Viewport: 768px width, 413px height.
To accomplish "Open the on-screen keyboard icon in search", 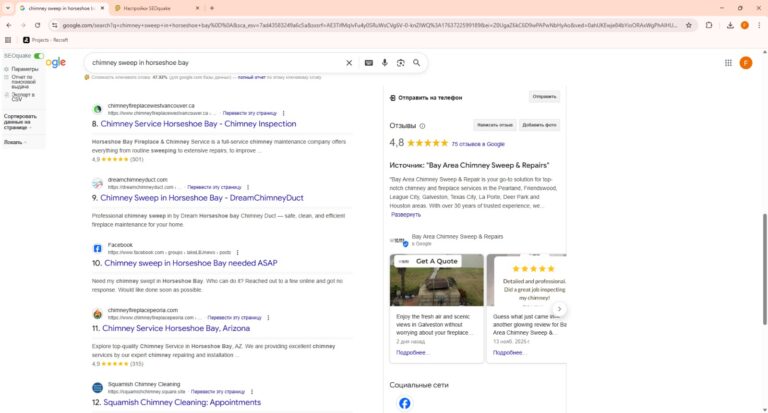I will pos(369,63).
